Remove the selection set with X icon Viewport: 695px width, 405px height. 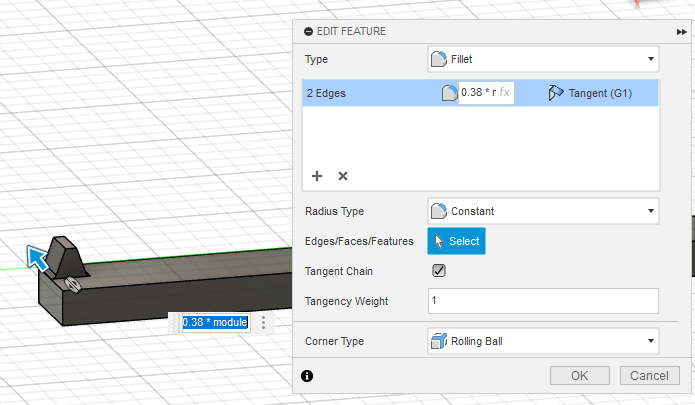(x=343, y=176)
